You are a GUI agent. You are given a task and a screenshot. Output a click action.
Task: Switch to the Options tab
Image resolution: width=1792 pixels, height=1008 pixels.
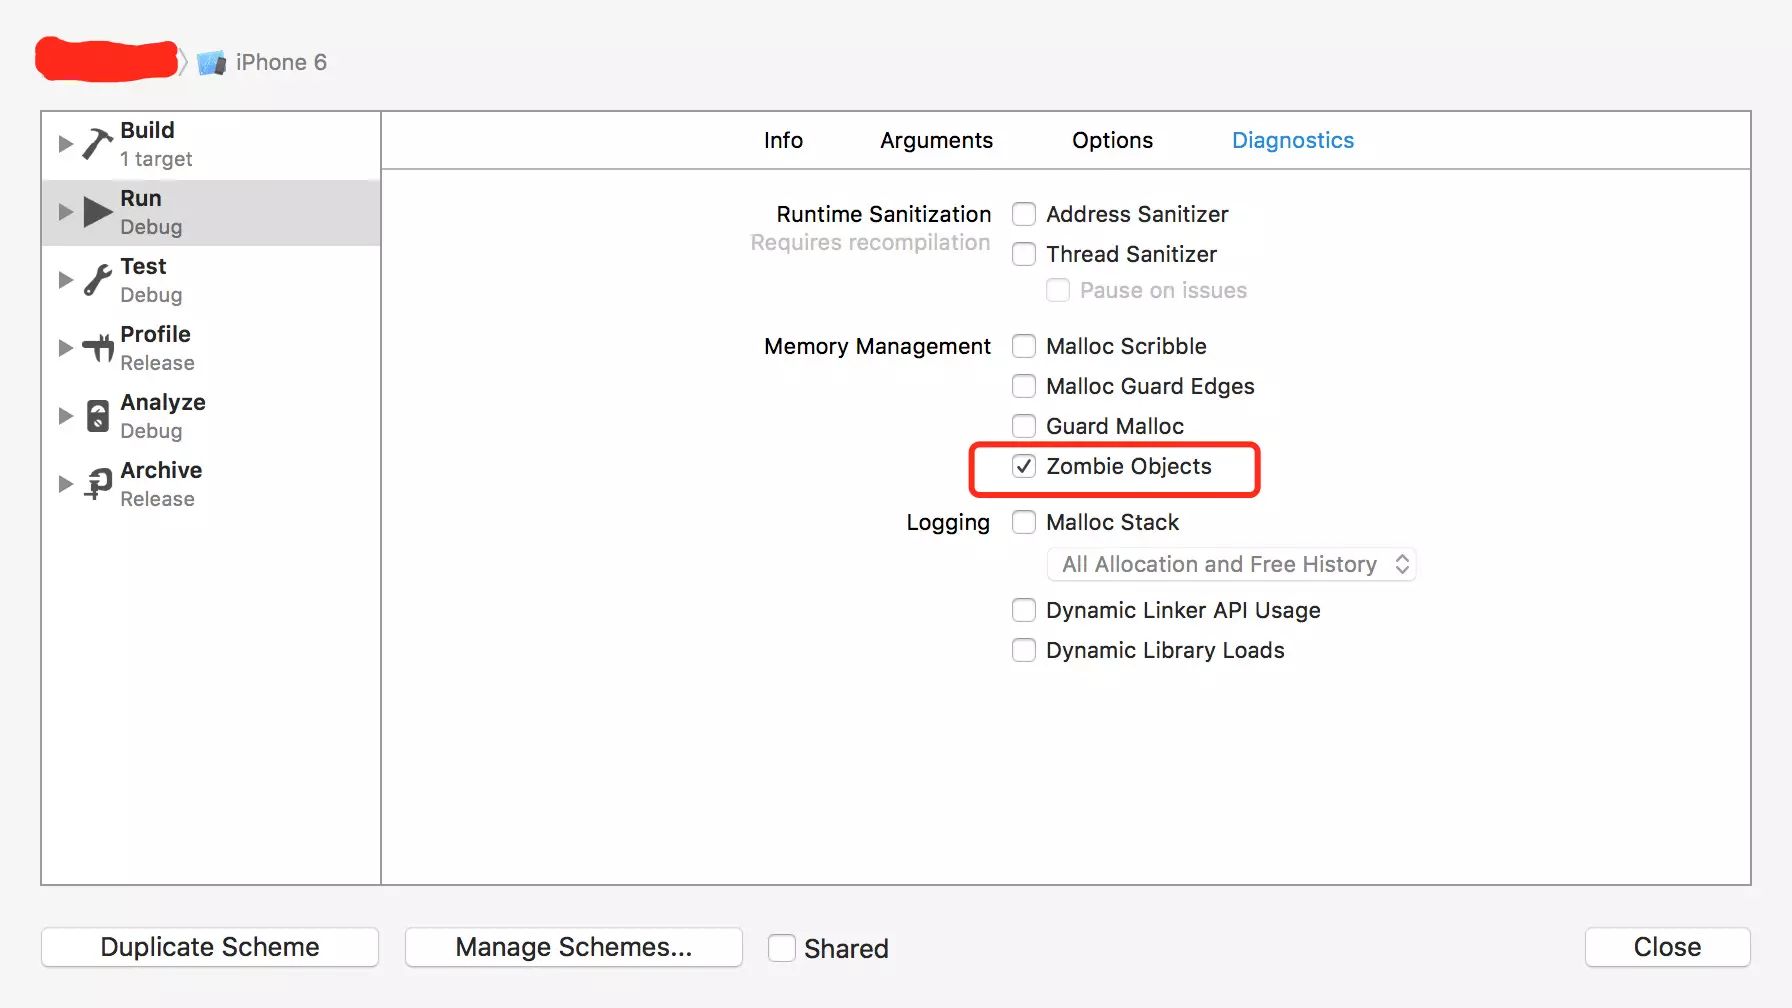pos(1112,140)
